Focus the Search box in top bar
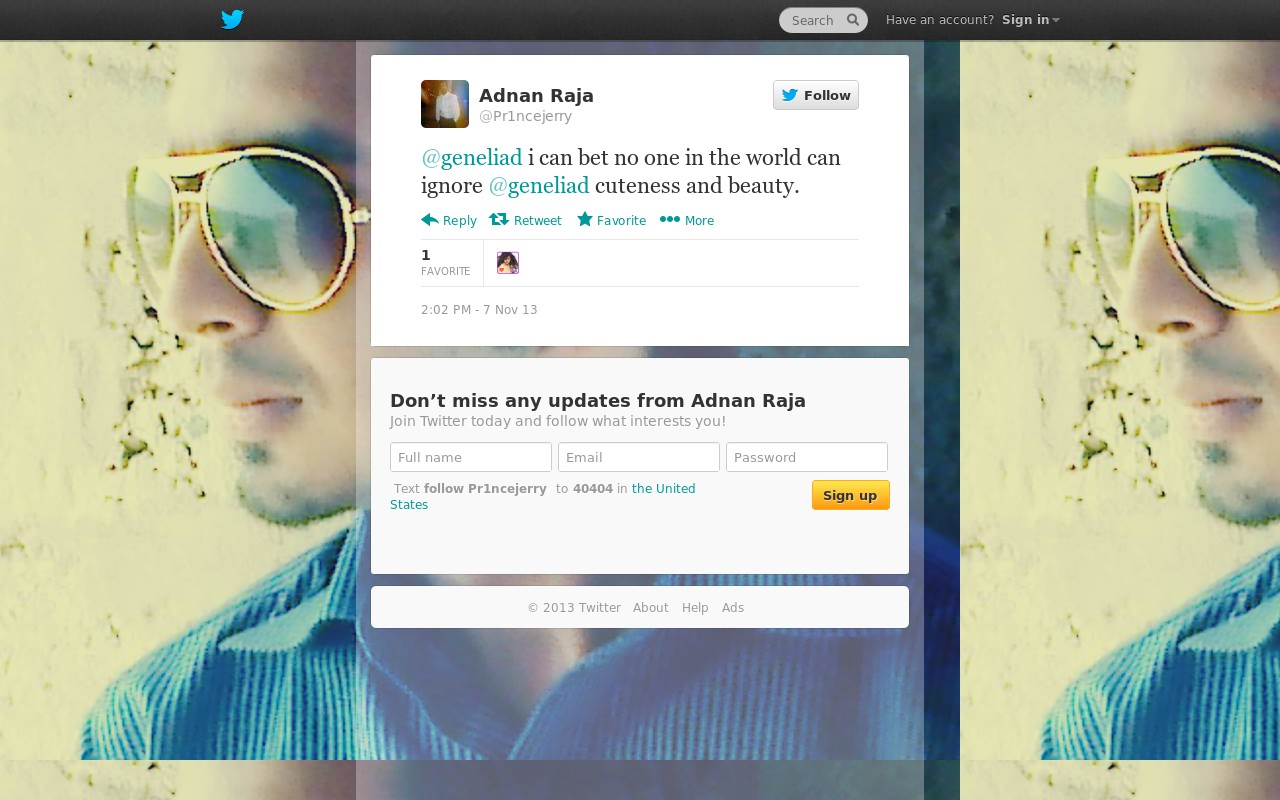Image resolution: width=1280 pixels, height=800 pixels. tap(823, 20)
